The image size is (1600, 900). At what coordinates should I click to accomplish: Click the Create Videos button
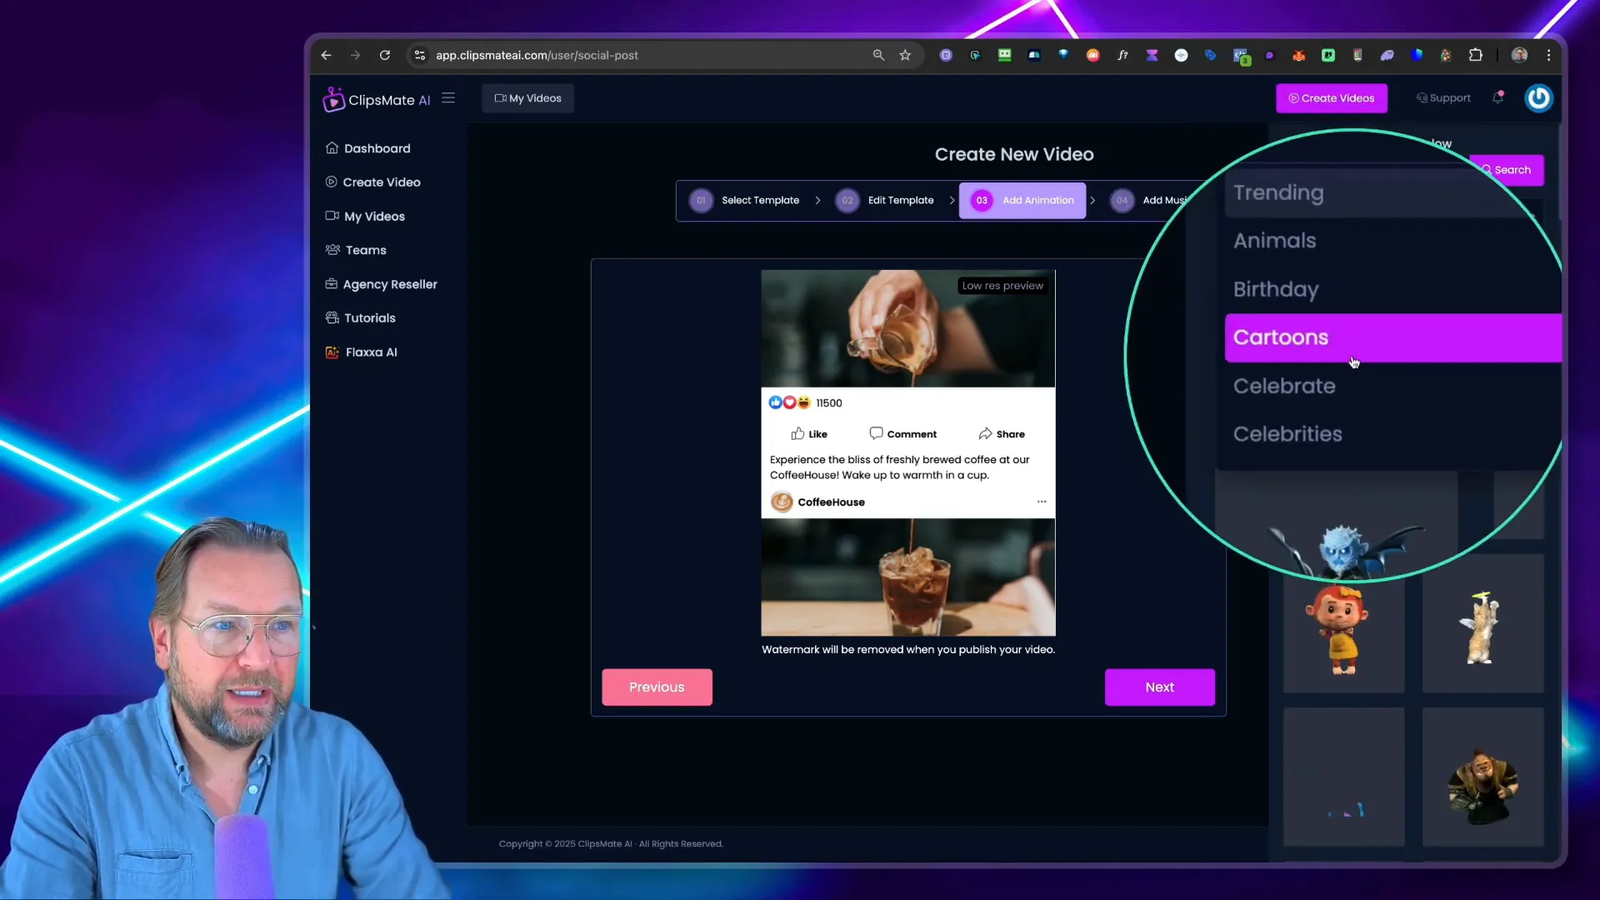(1331, 98)
